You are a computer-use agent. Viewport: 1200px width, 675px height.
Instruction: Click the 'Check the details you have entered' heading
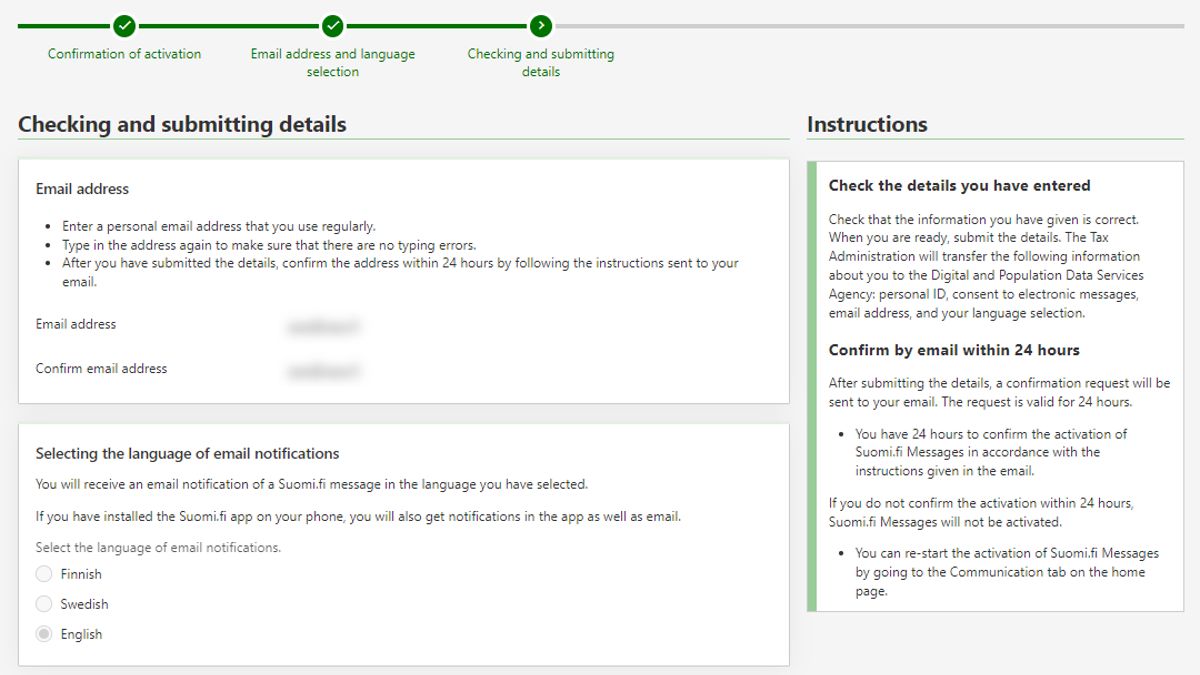tap(959, 186)
